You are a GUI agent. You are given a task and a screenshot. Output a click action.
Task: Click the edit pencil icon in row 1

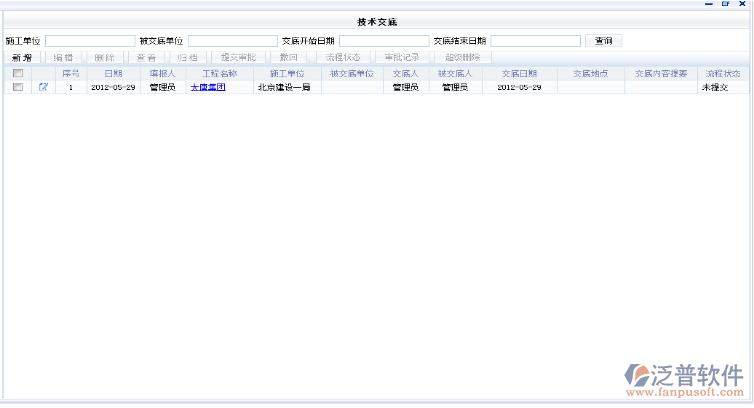(x=43, y=87)
